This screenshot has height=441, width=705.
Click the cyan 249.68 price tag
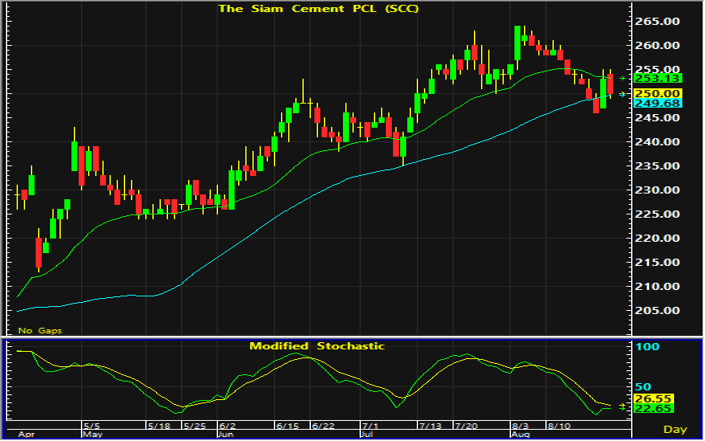[x=658, y=103]
